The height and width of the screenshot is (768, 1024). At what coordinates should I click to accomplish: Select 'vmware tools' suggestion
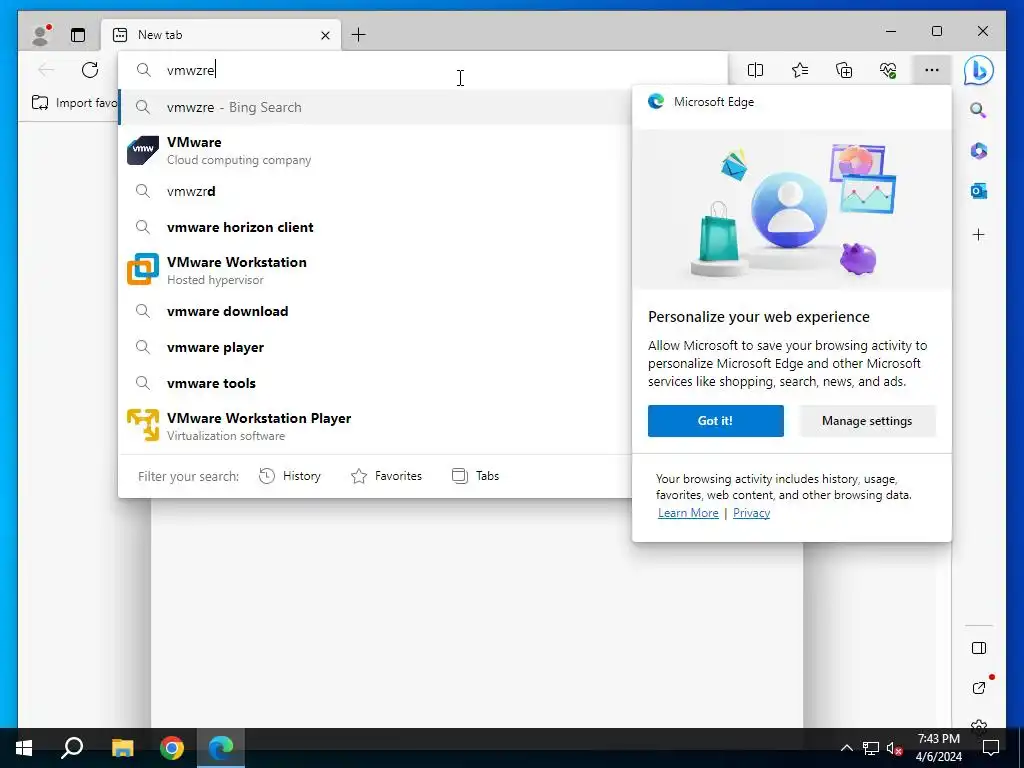[x=376, y=383]
